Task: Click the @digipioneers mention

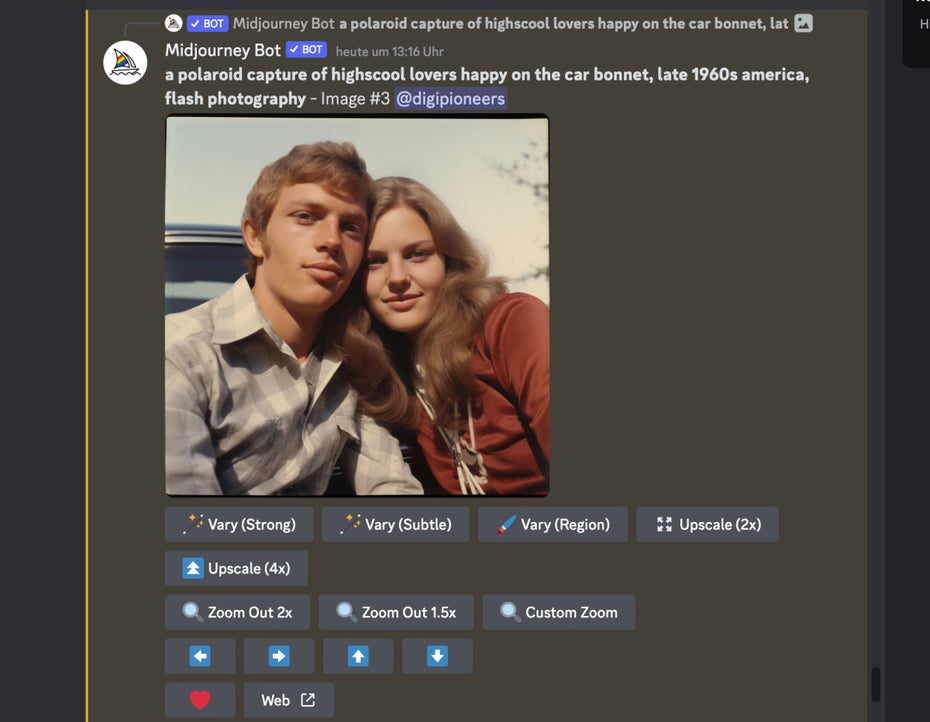Action: tap(450, 99)
